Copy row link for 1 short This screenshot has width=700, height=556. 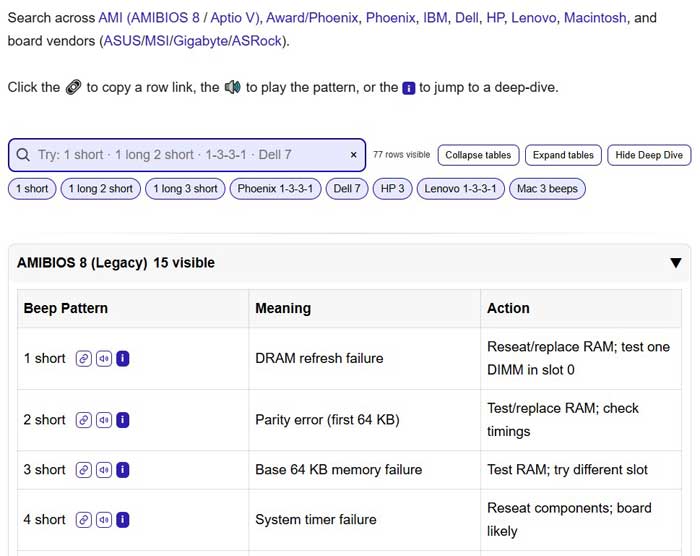83,359
